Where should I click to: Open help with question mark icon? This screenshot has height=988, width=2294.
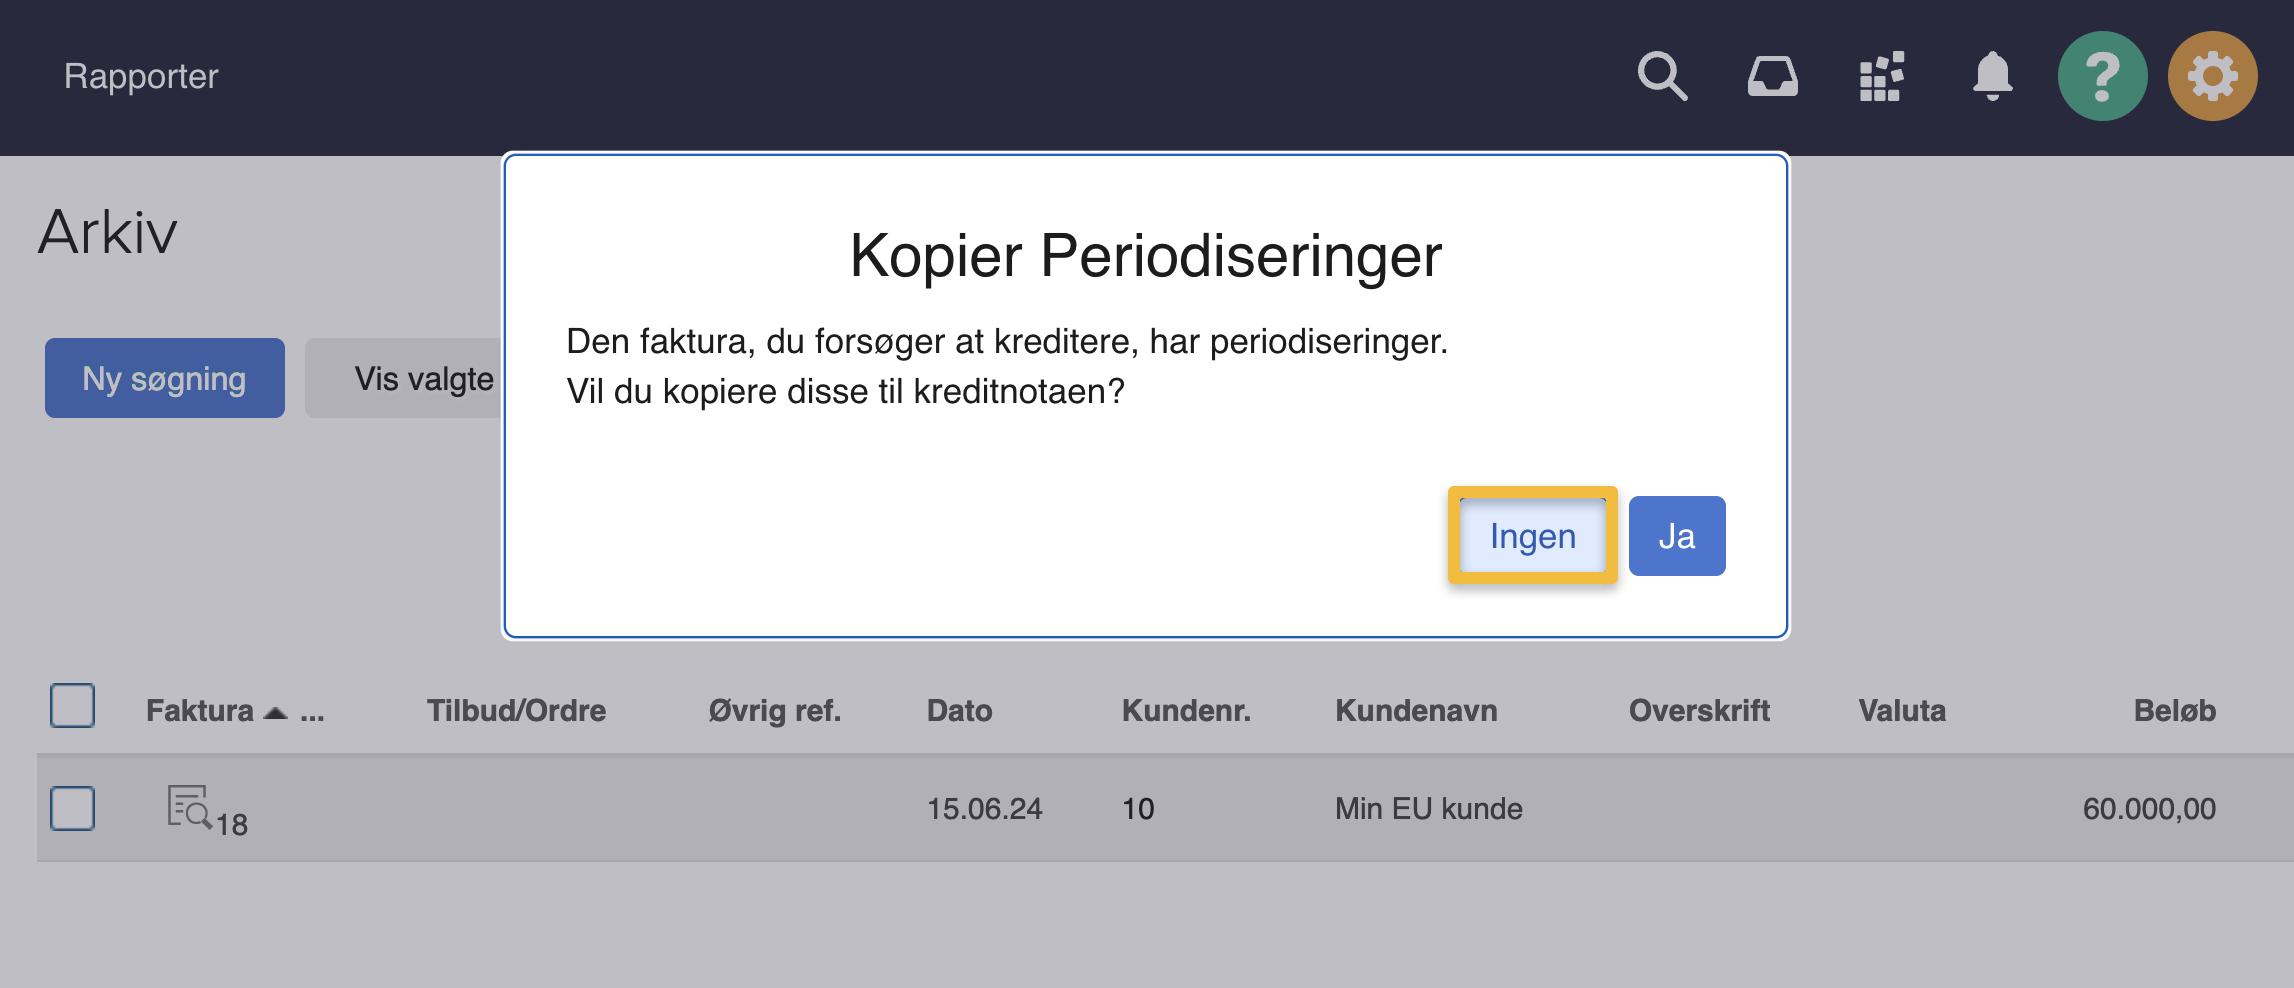pos(2102,77)
